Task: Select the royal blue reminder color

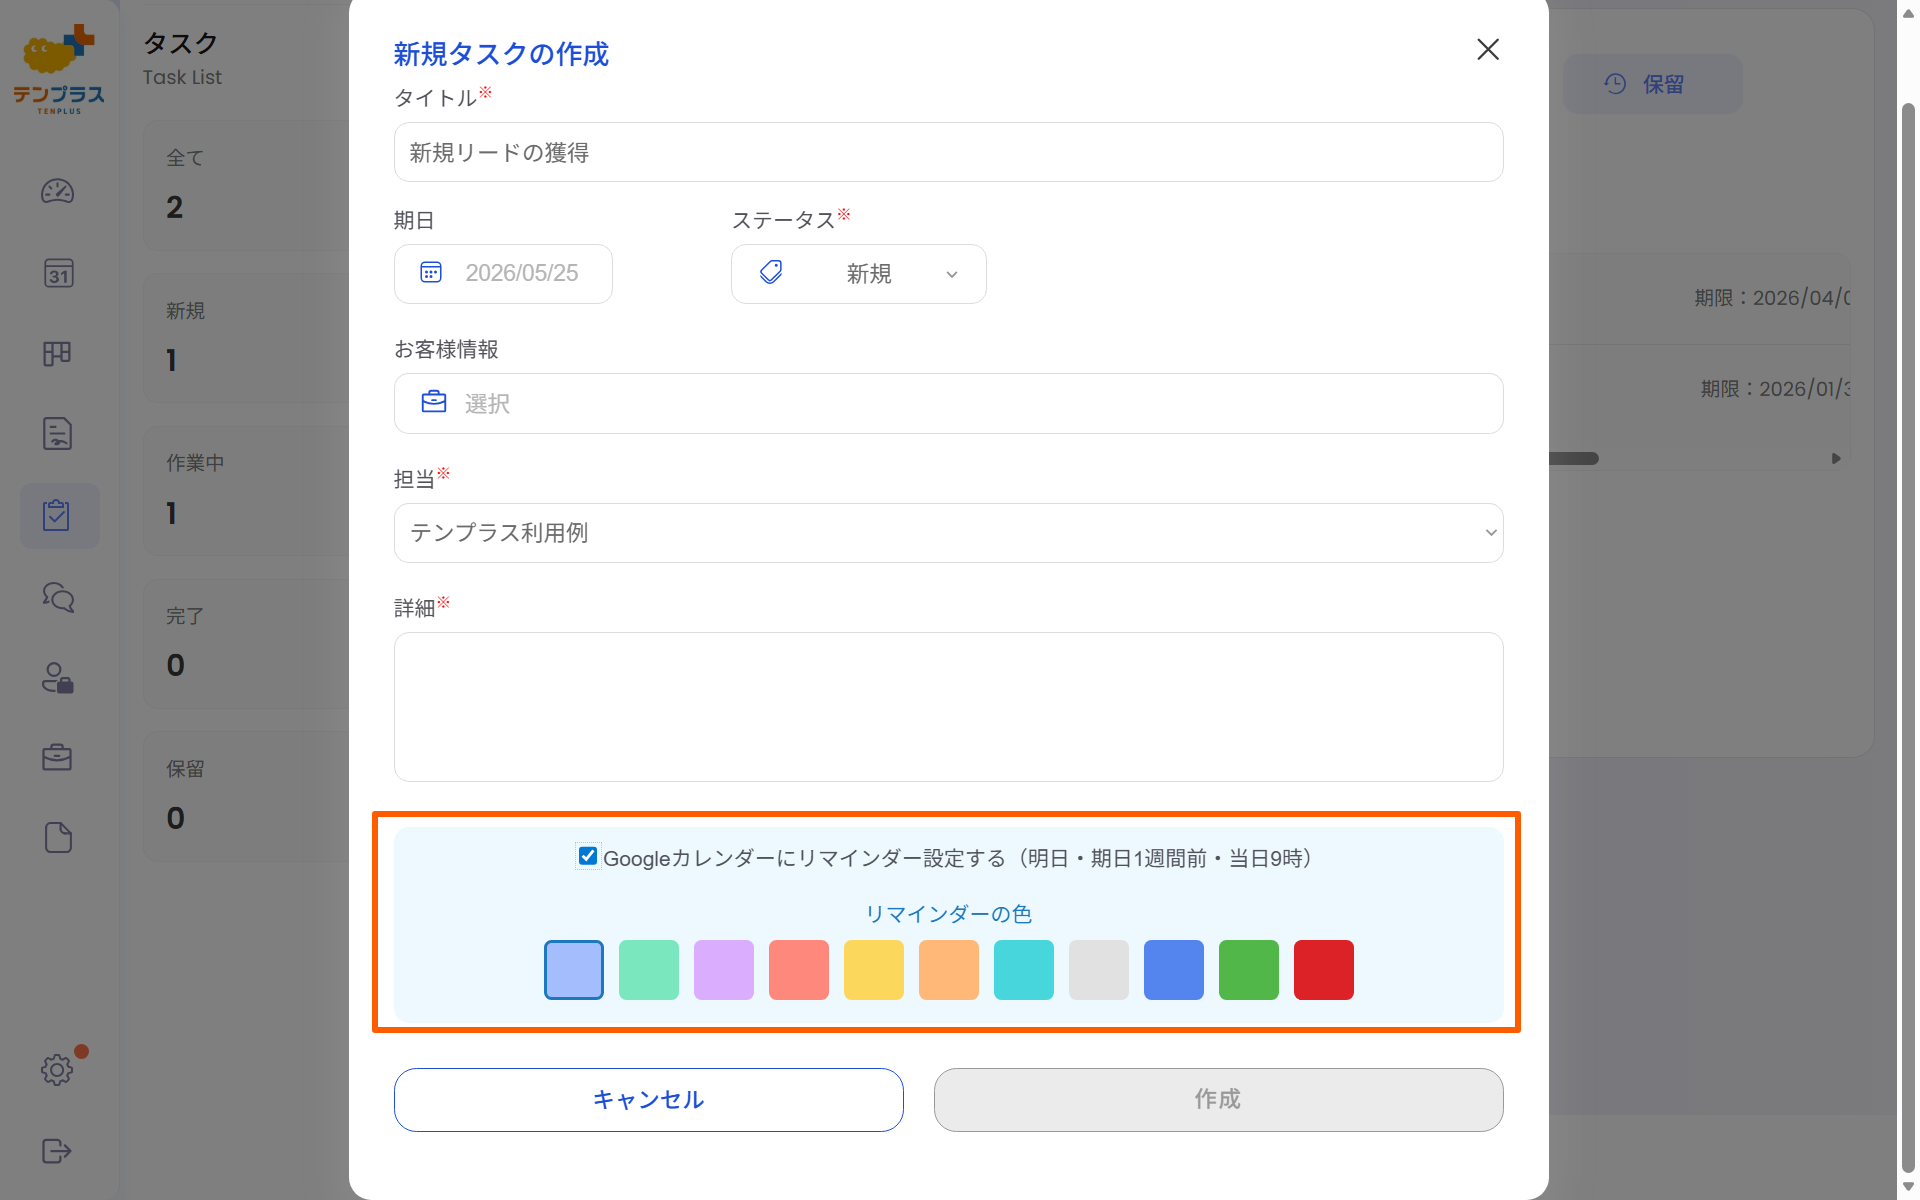Action: [x=1174, y=970]
